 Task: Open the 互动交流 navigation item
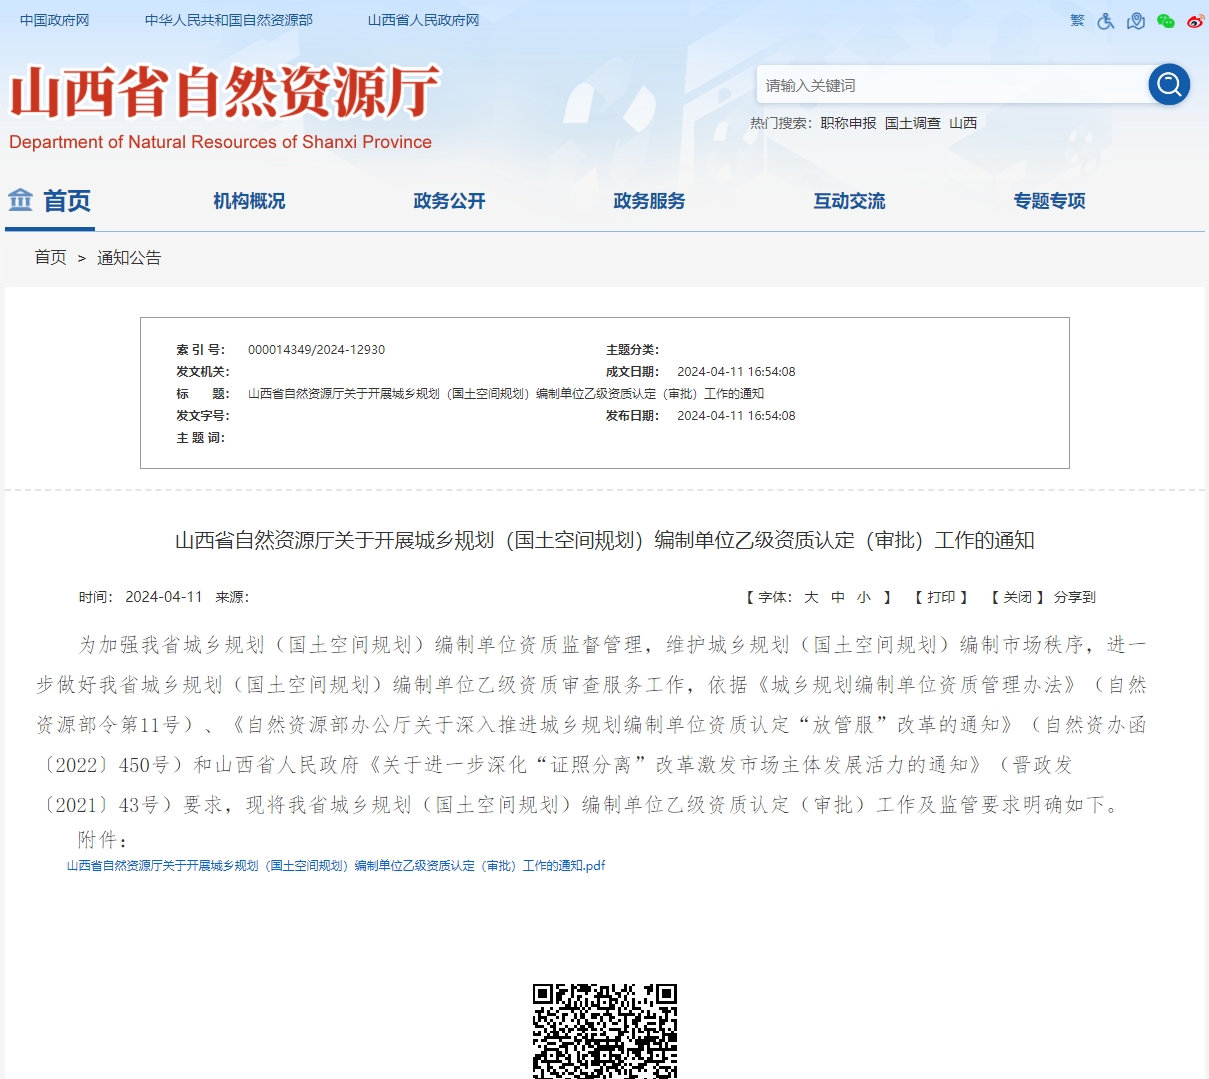(x=849, y=201)
